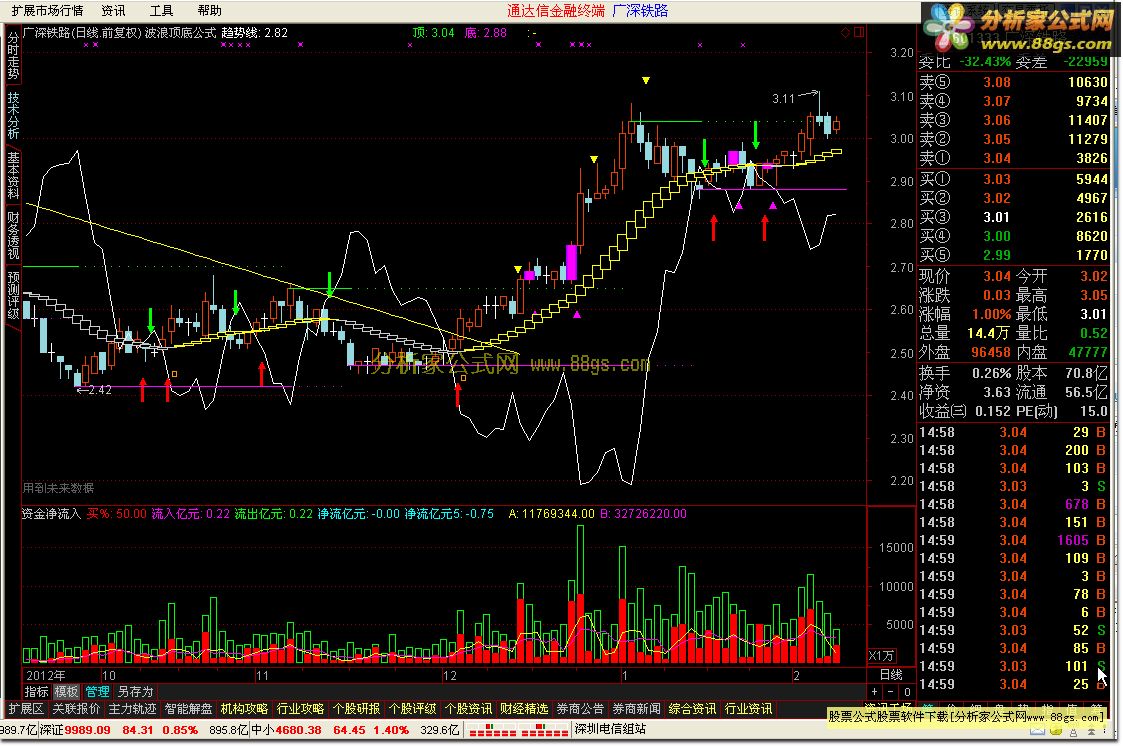Switch to 分时走势 sidebar tab
This screenshot has height=746, width=1123.
[14, 55]
